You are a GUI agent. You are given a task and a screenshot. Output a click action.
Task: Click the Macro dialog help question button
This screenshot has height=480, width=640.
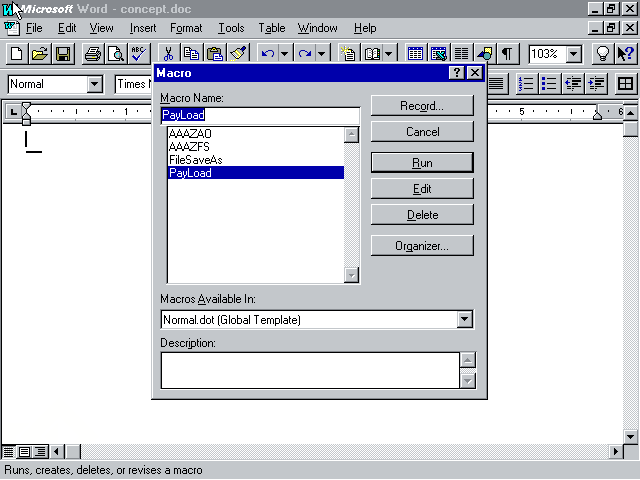tap(456, 73)
